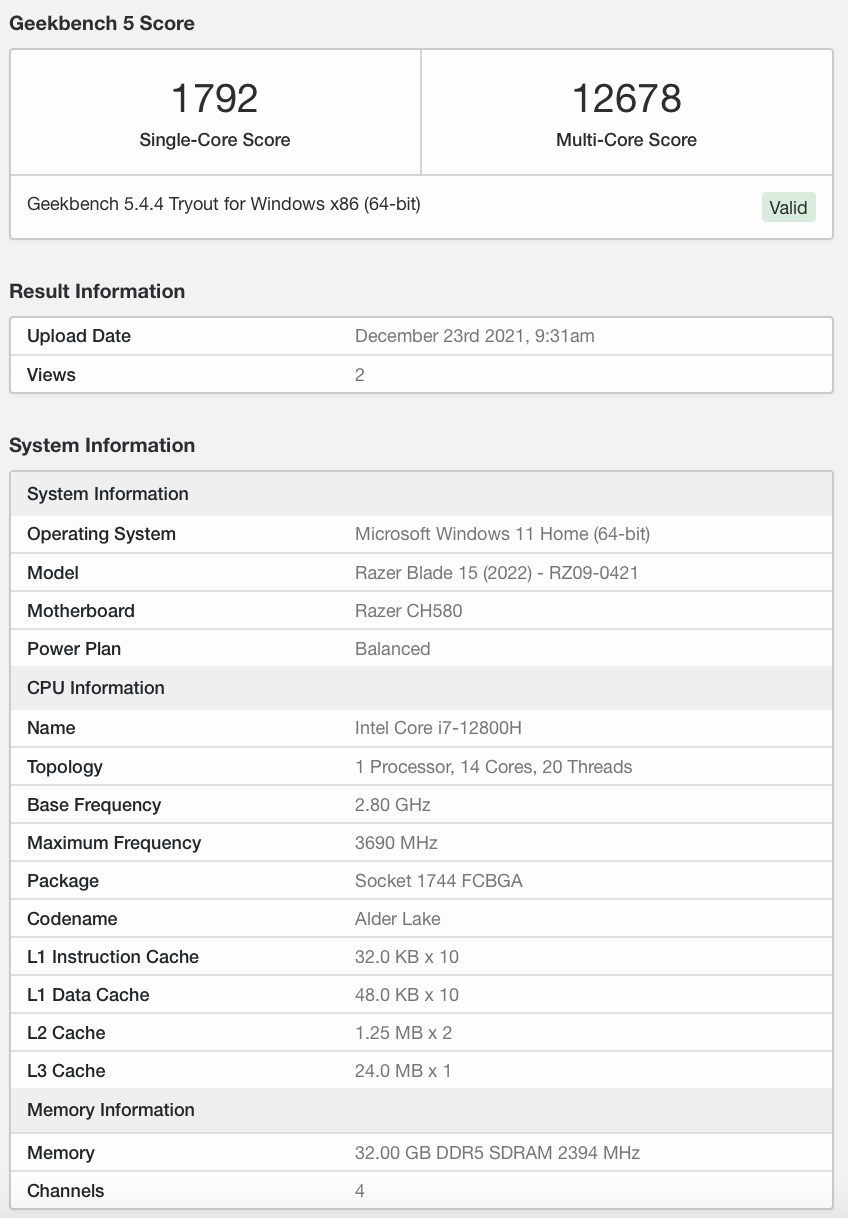
Task: Click the Geekbench 5 Score heading
Action: (102, 23)
